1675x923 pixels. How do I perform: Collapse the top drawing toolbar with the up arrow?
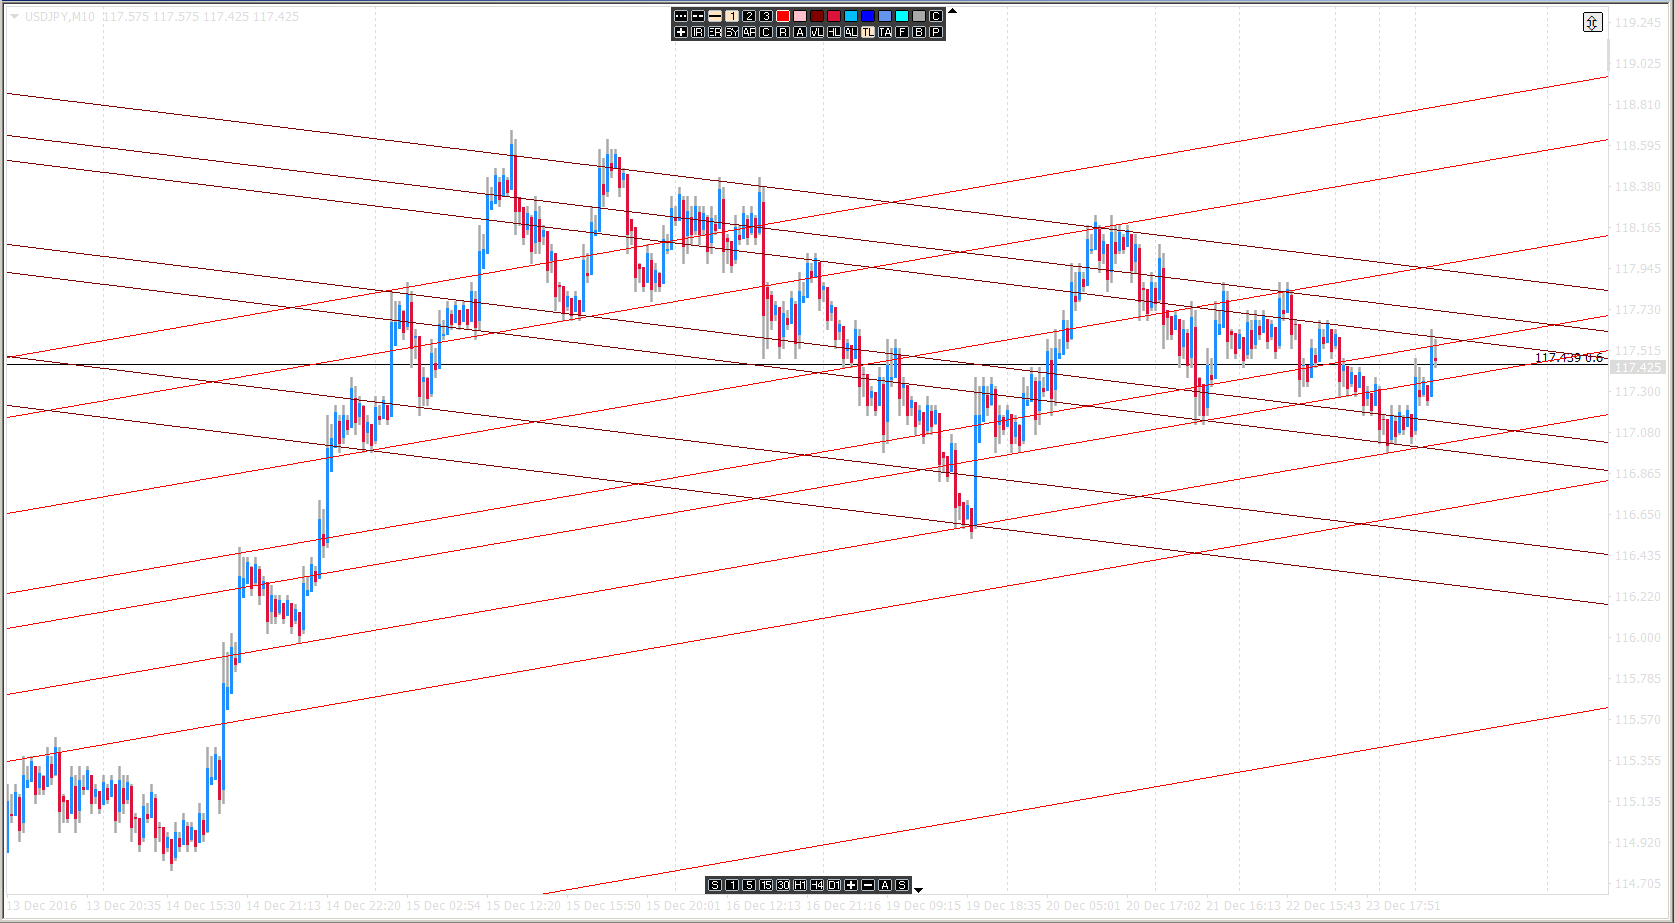pyautogui.click(x=952, y=11)
